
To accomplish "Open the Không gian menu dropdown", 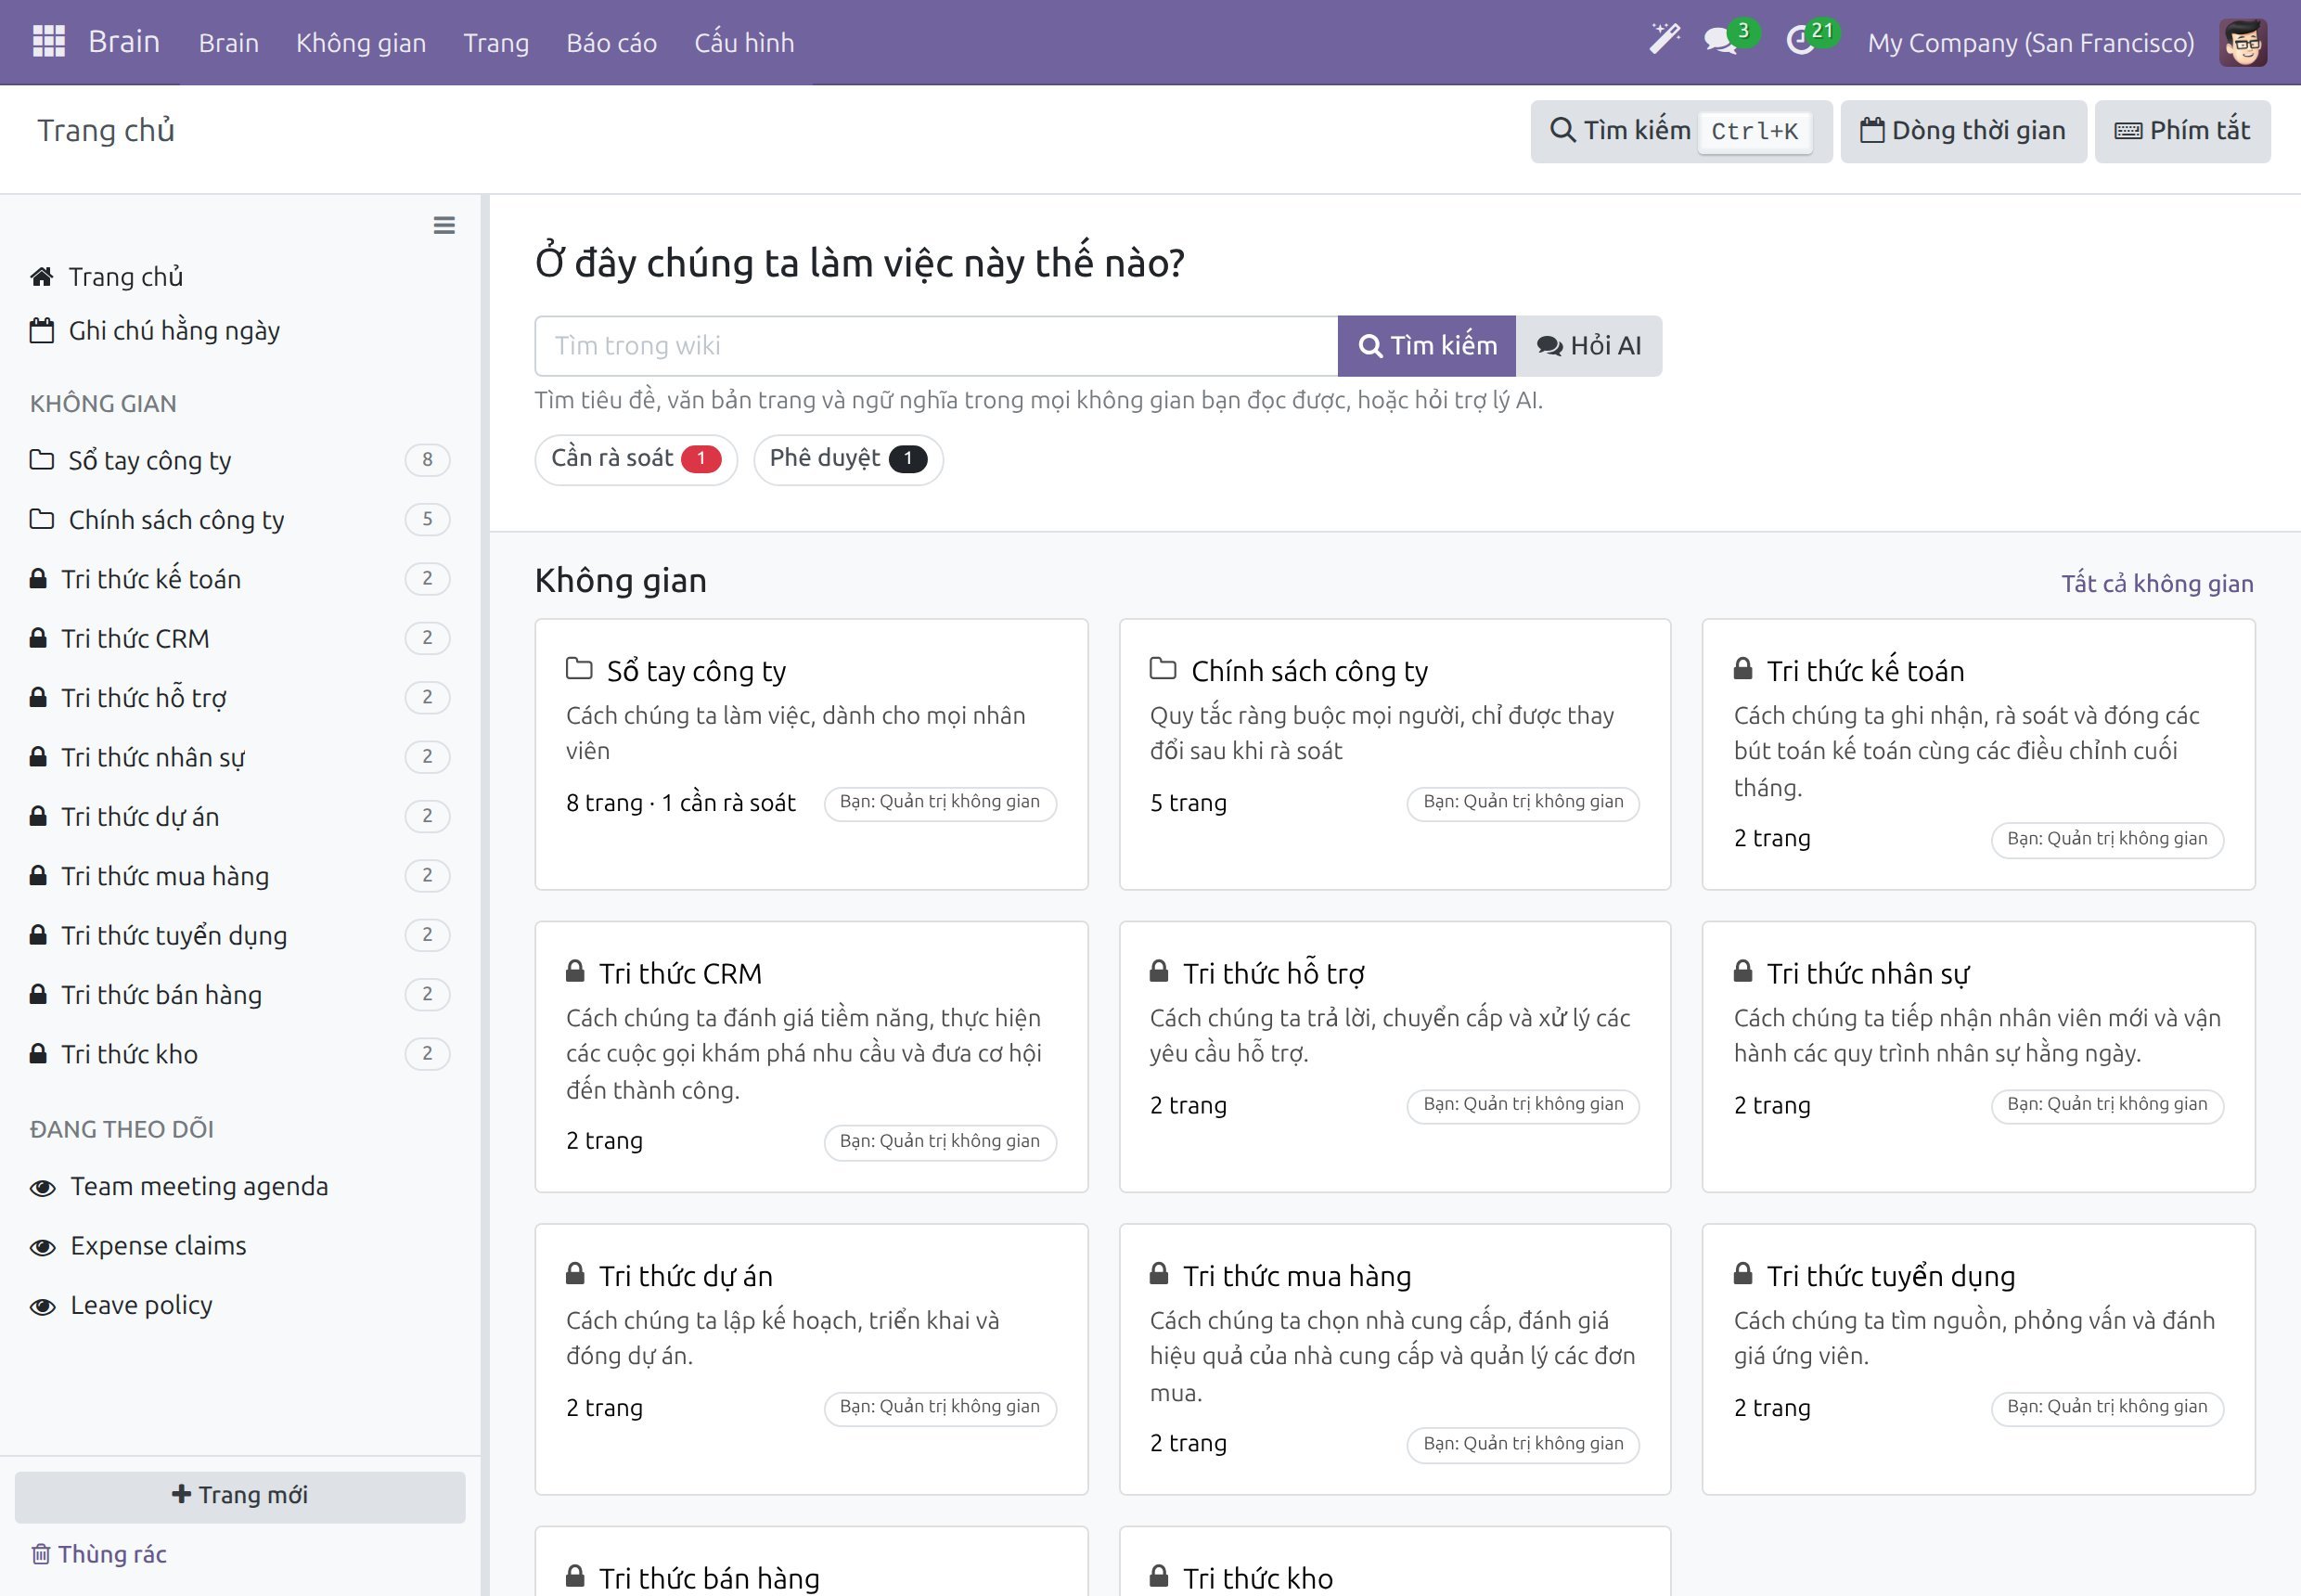I will pyautogui.click(x=361, y=43).
